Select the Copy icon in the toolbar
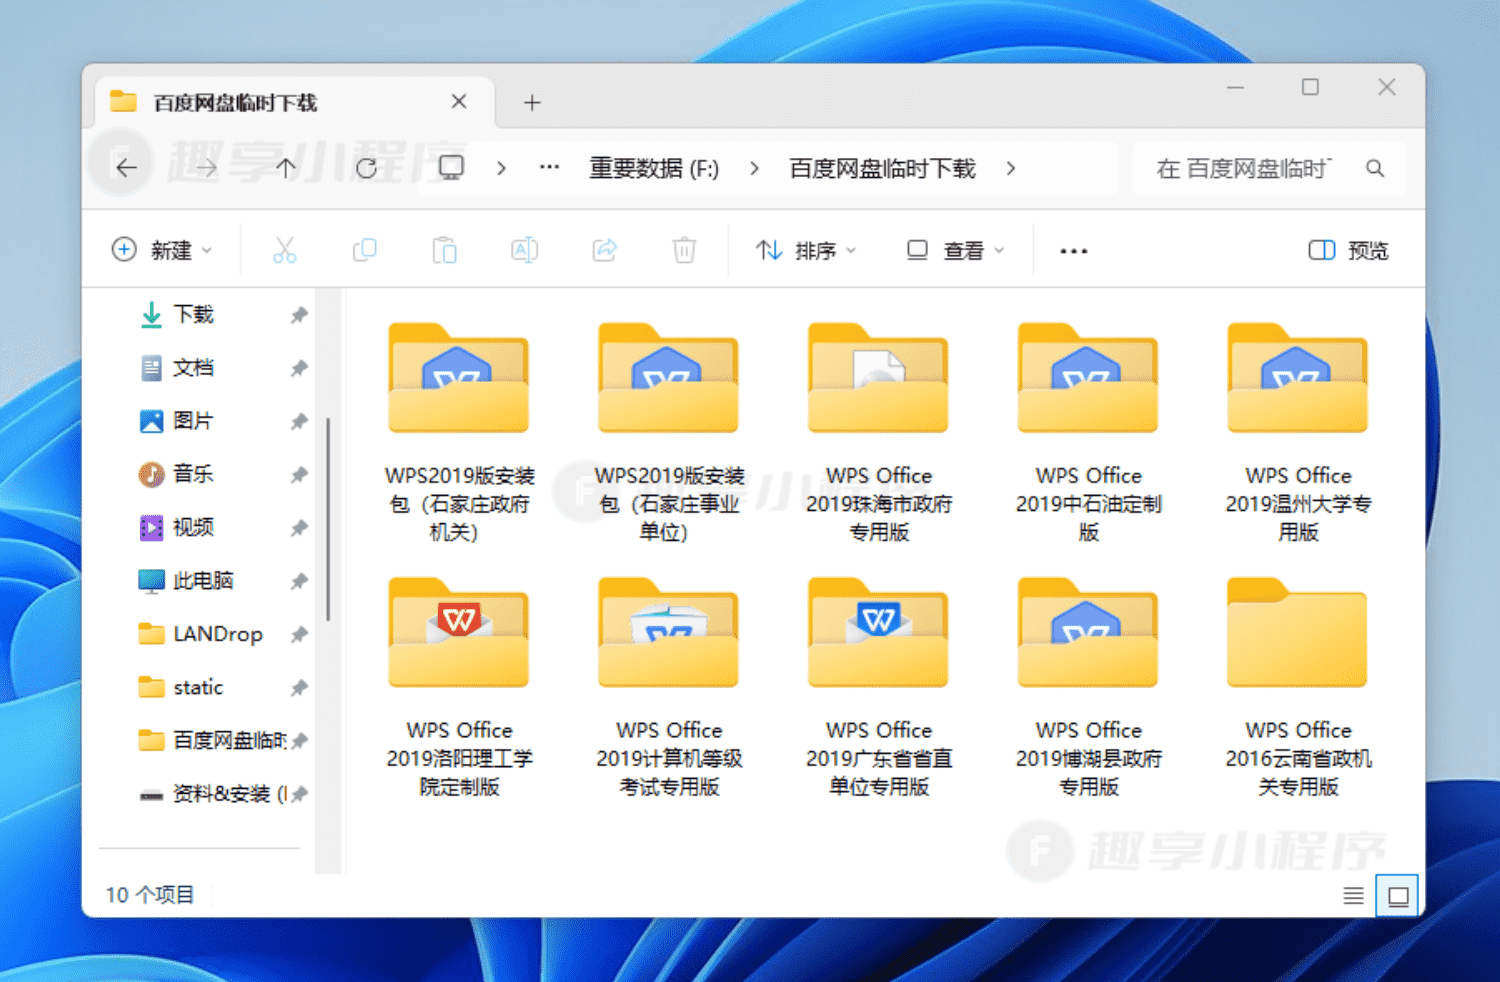Viewport: 1500px width, 982px height. click(x=364, y=250)
